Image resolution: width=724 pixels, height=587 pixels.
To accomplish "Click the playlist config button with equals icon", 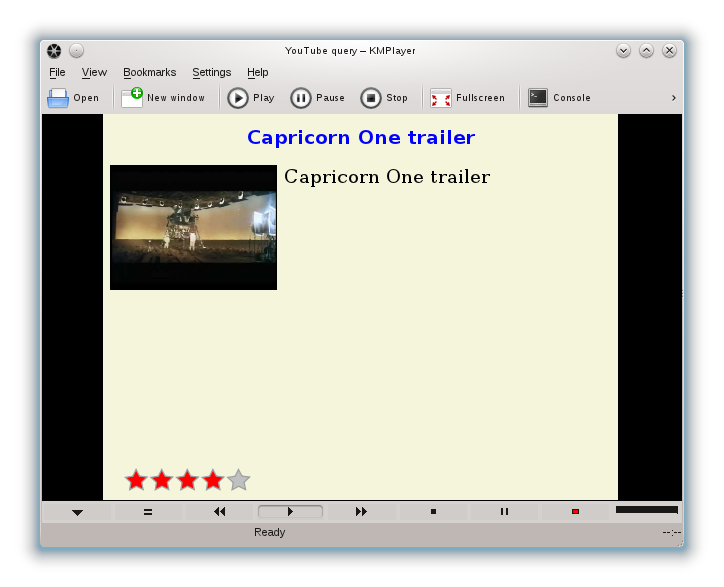I will (x=148, y=512).
